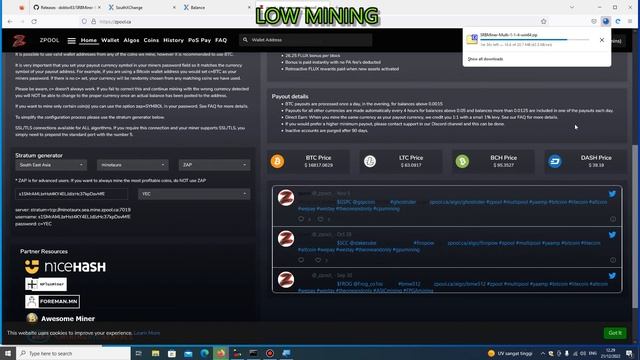The image size is (640, 360).
Task: Click the info icon on the $GSPC tweet
Action: coord(613,219)
